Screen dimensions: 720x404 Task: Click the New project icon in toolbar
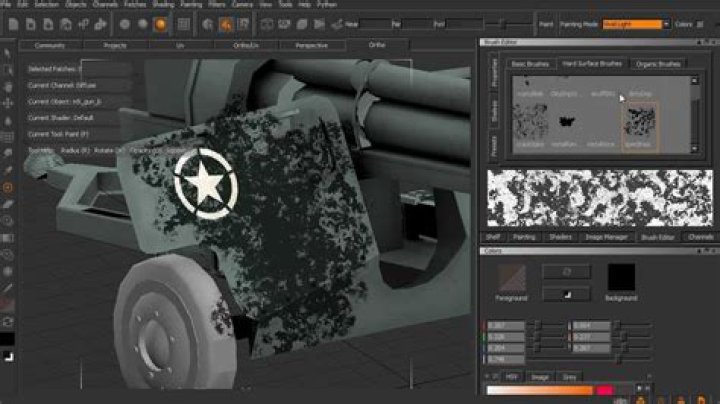point(13,24)
